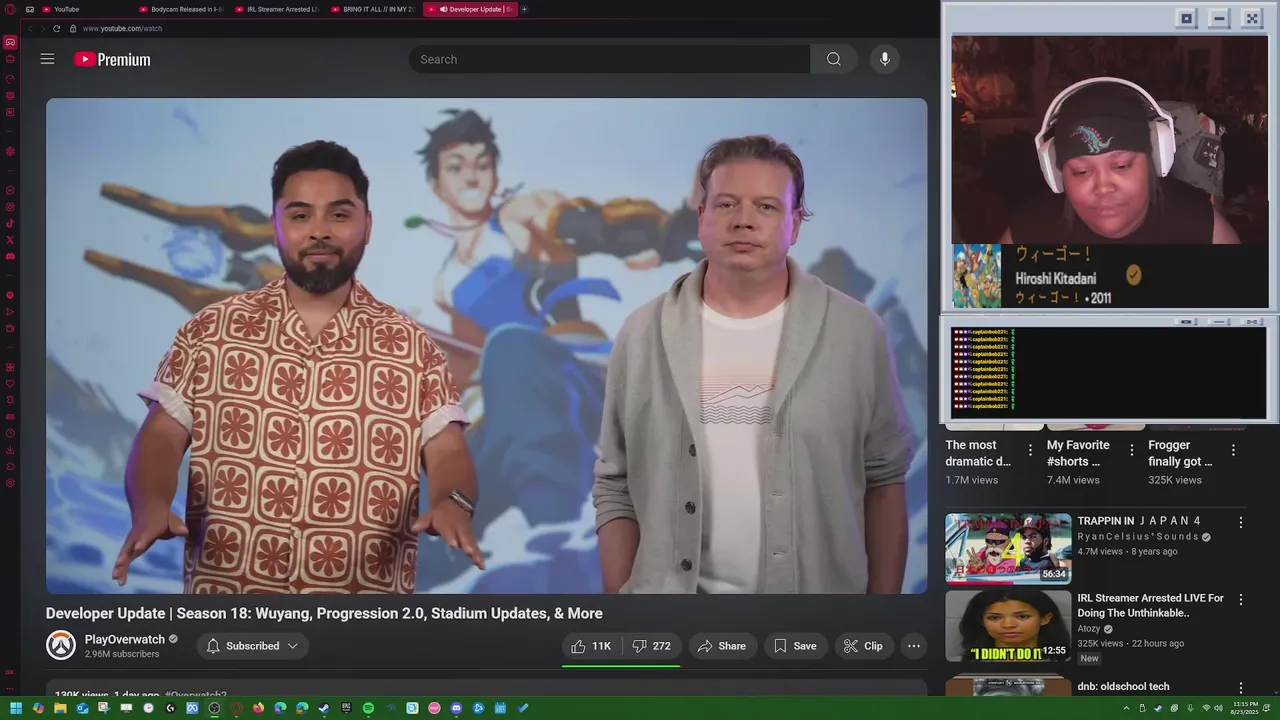Screen dimensions: 1280x720
Task: Open Outlook from the taskbar
Action: pos(82,708)
